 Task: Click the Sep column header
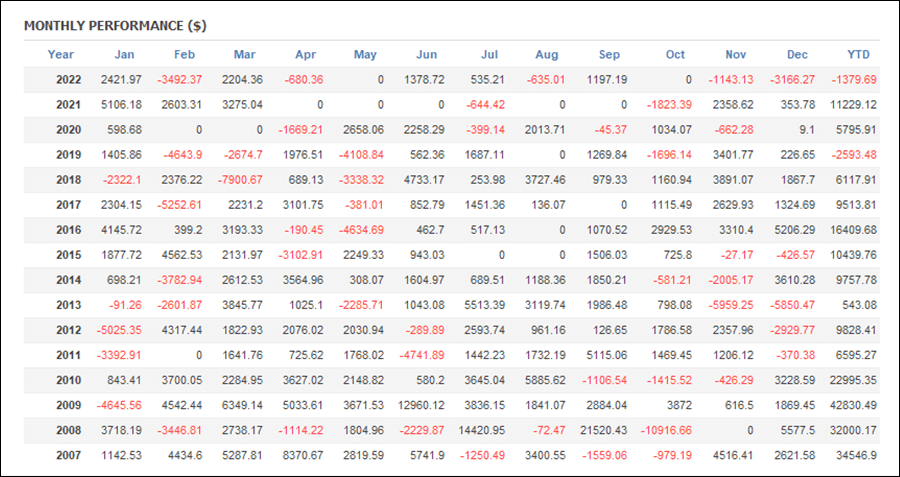[x=609, y=55]
